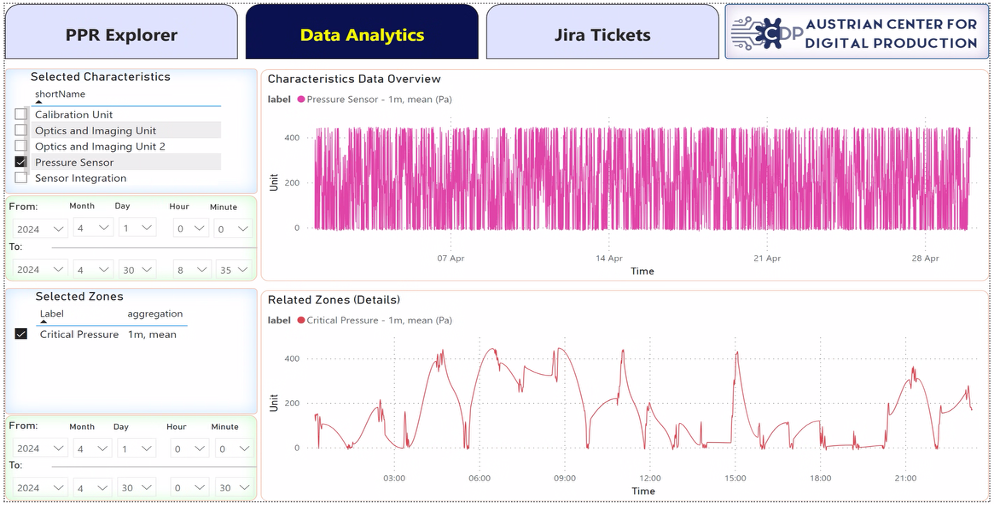The height and width of the screenshot is (505, 994).
Task: Expand the To minute dropdown showing 35
Action: pos(233,269)
